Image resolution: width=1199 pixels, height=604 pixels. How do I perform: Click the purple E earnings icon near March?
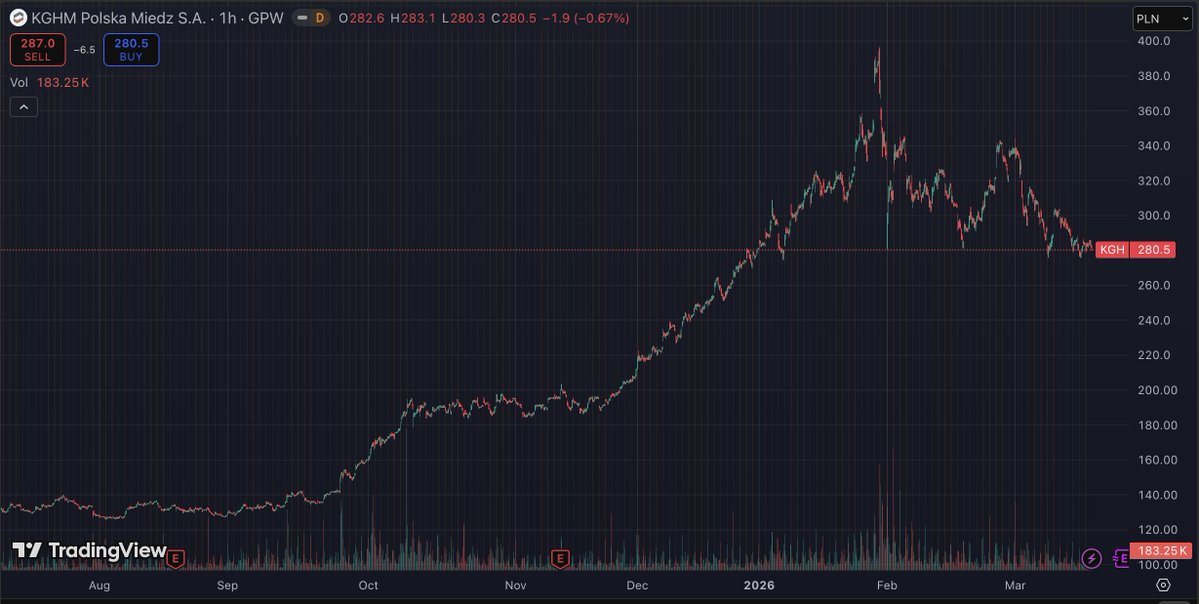[x=1121, y=559]
